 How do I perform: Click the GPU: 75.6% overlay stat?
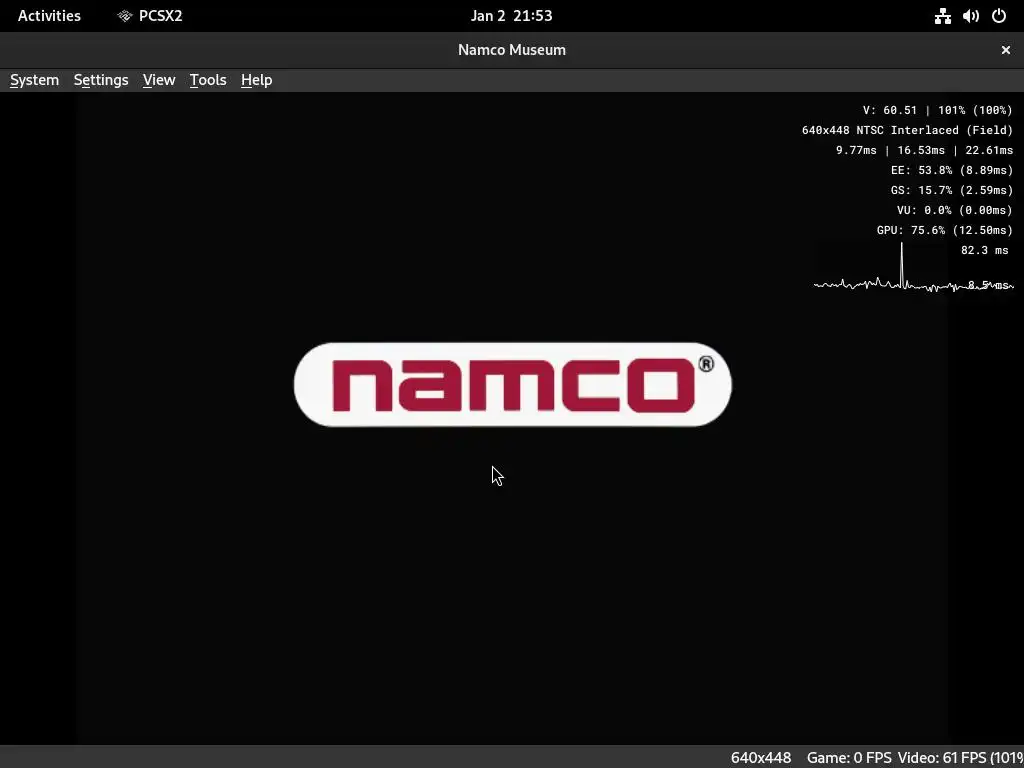[944, 231]
